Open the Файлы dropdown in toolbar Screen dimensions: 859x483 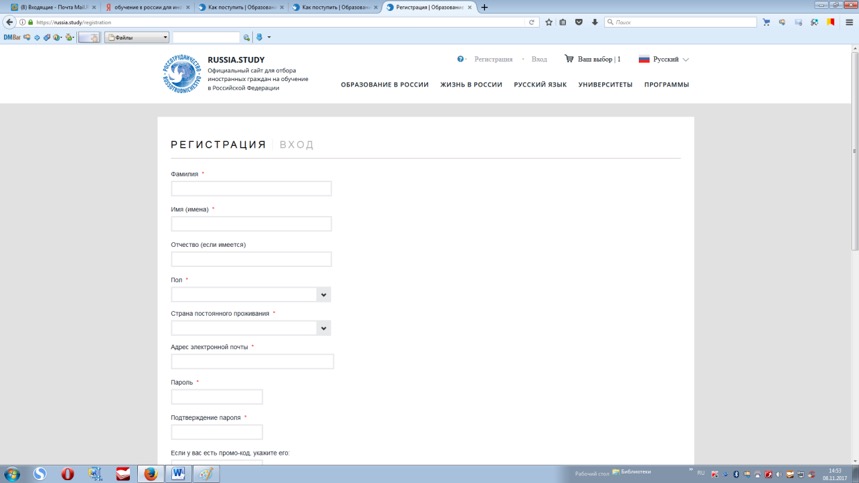(137, 38)
